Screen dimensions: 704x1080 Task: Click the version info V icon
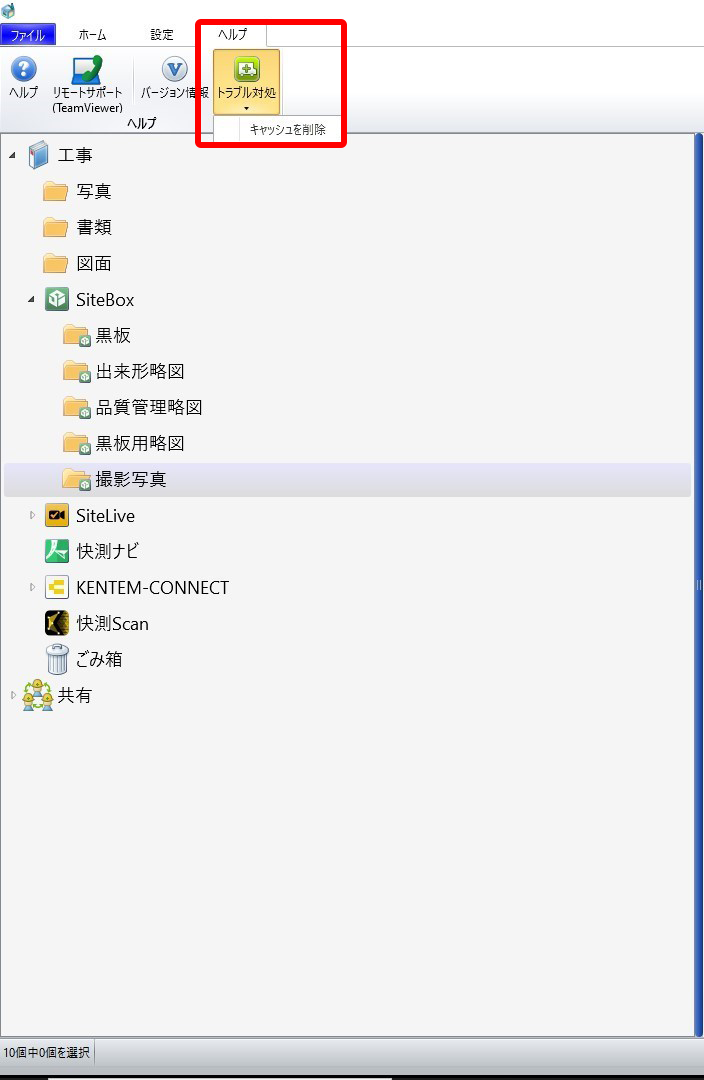(175, 70)
